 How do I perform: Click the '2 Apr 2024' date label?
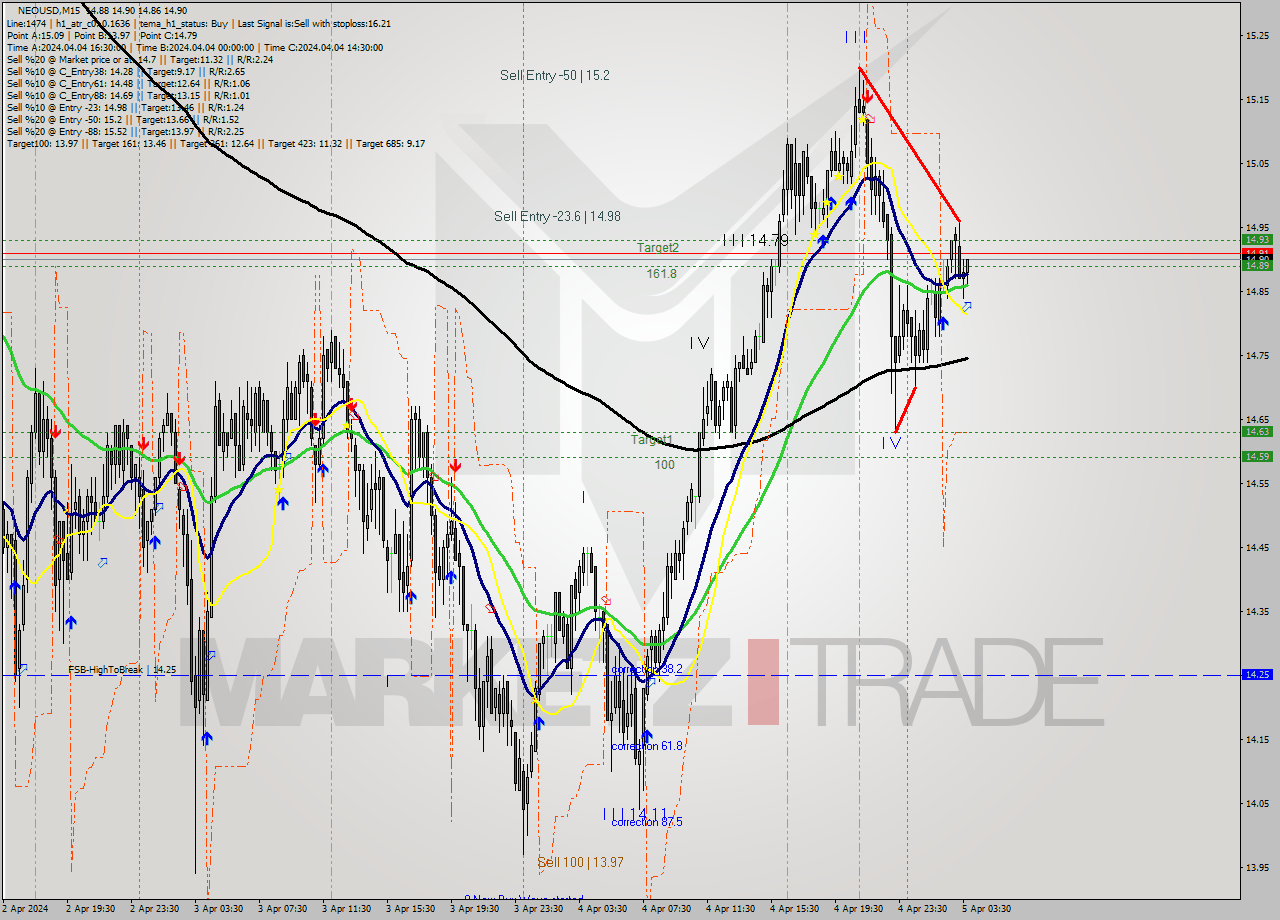click(27, 909)
